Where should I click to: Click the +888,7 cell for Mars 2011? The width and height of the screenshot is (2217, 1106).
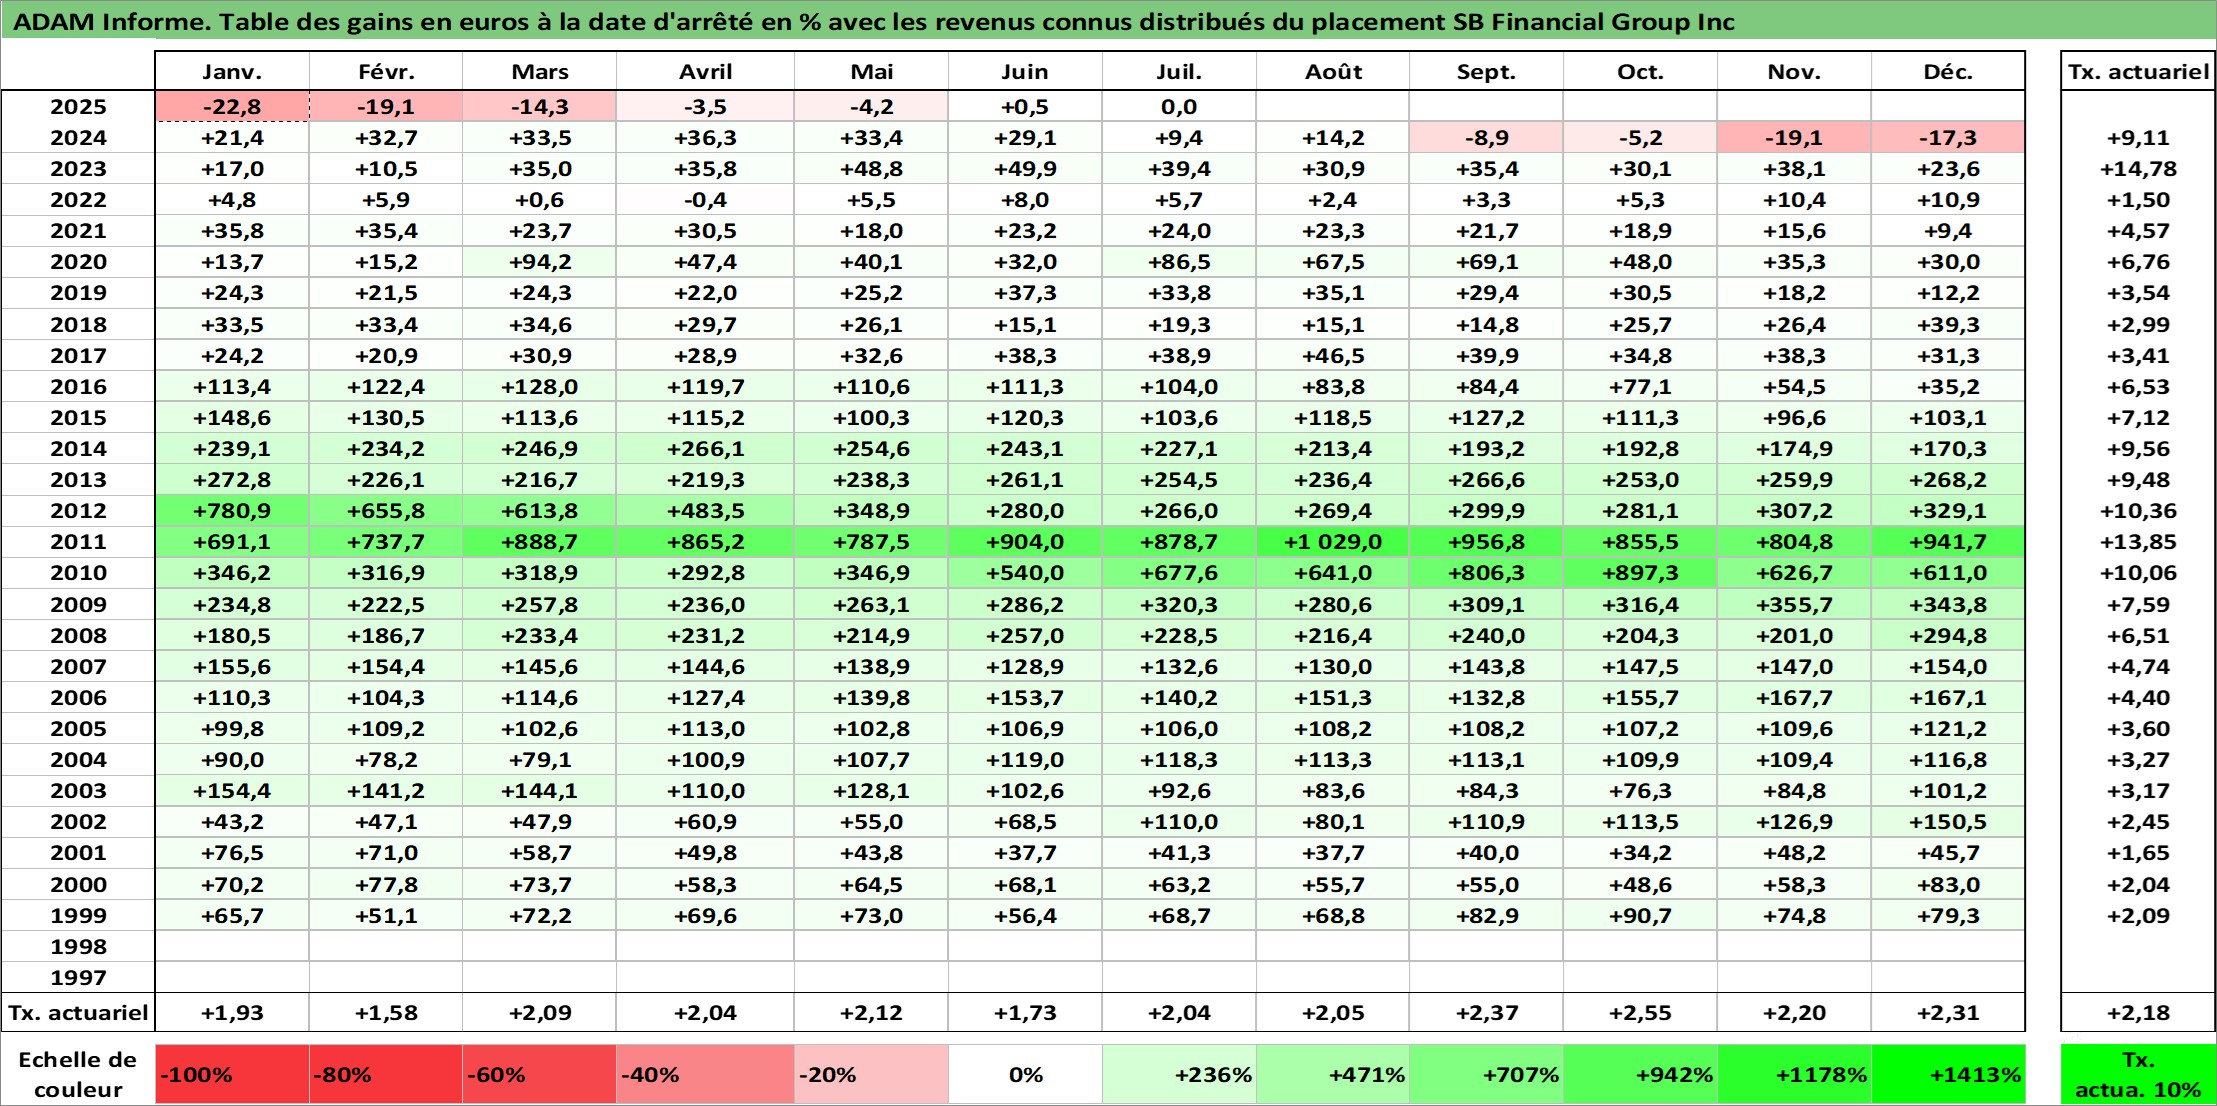pyautogui.click(x=540, y=541)
